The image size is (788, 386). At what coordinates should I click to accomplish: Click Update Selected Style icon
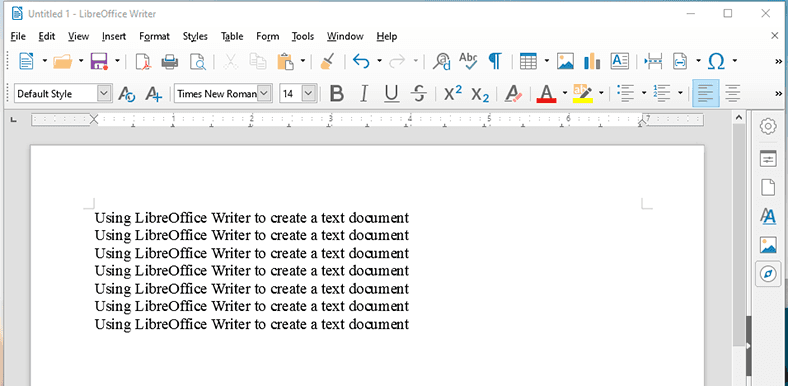click(x=126, y=93)
